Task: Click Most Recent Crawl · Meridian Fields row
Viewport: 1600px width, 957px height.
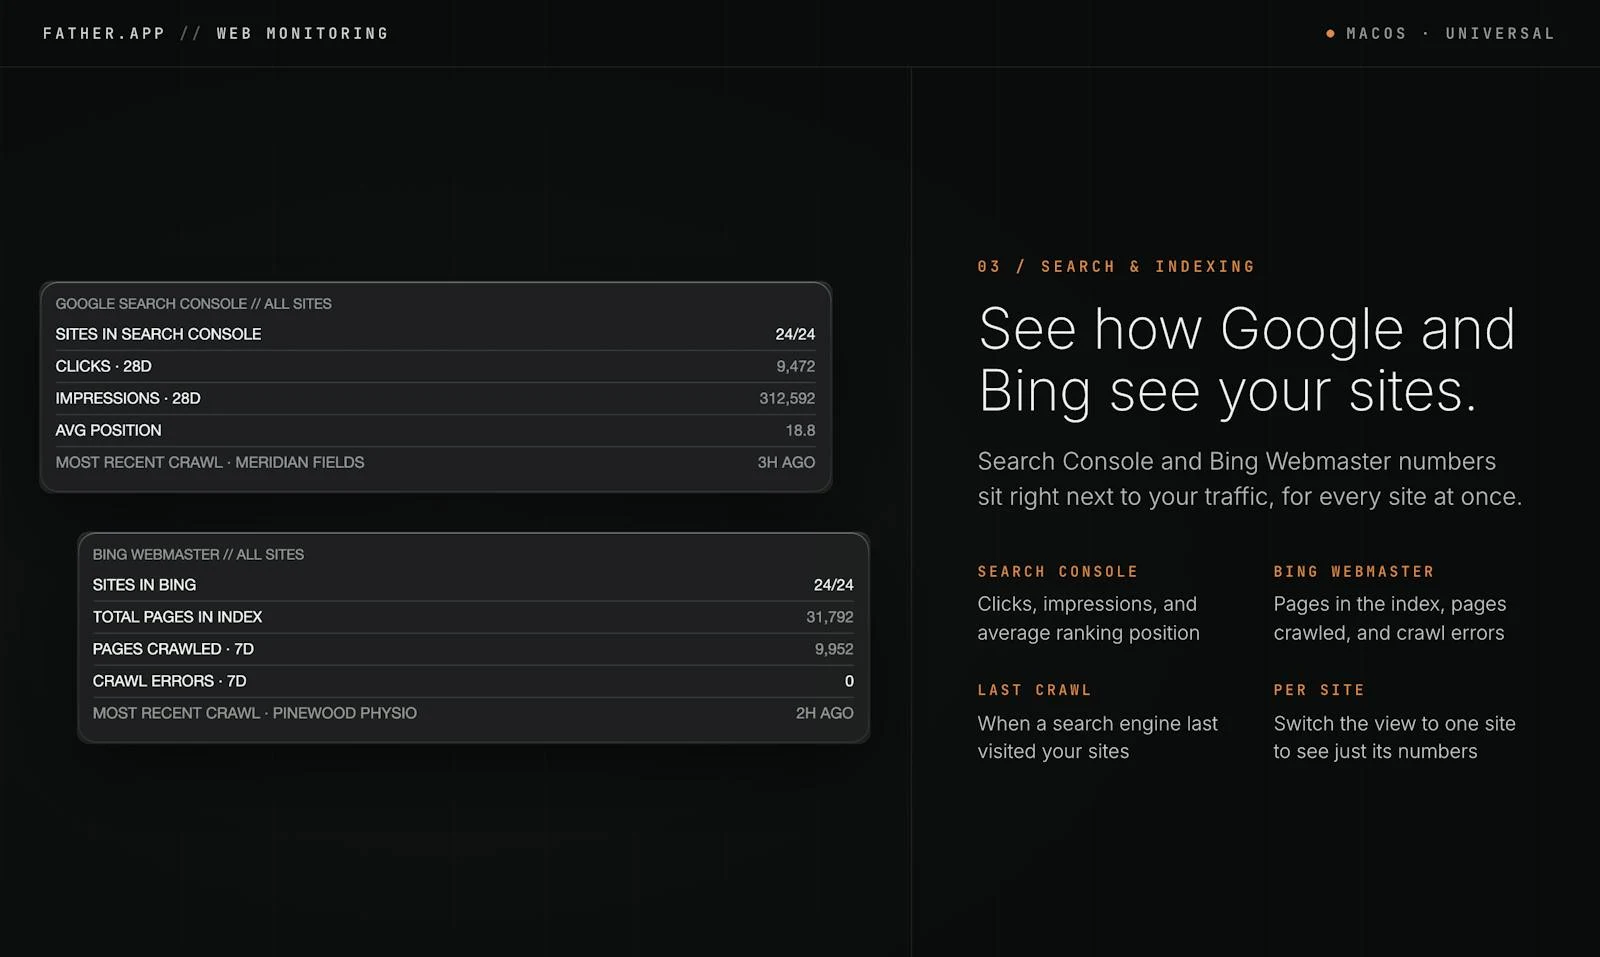Action: (435, 462)
